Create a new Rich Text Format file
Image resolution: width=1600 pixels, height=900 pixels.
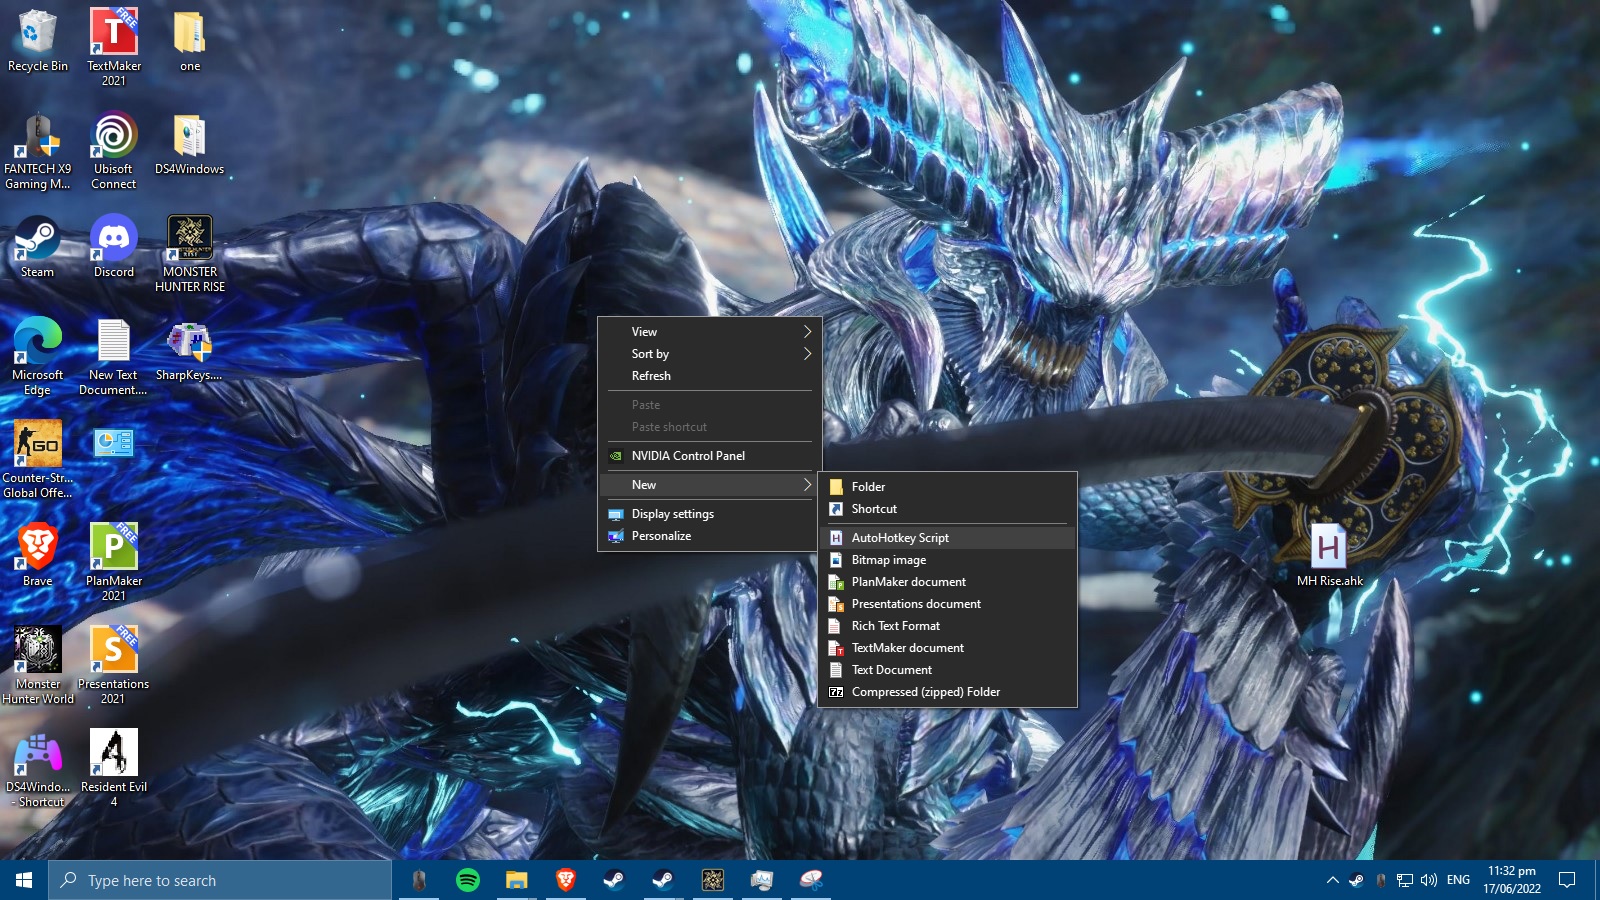[947, 626]
